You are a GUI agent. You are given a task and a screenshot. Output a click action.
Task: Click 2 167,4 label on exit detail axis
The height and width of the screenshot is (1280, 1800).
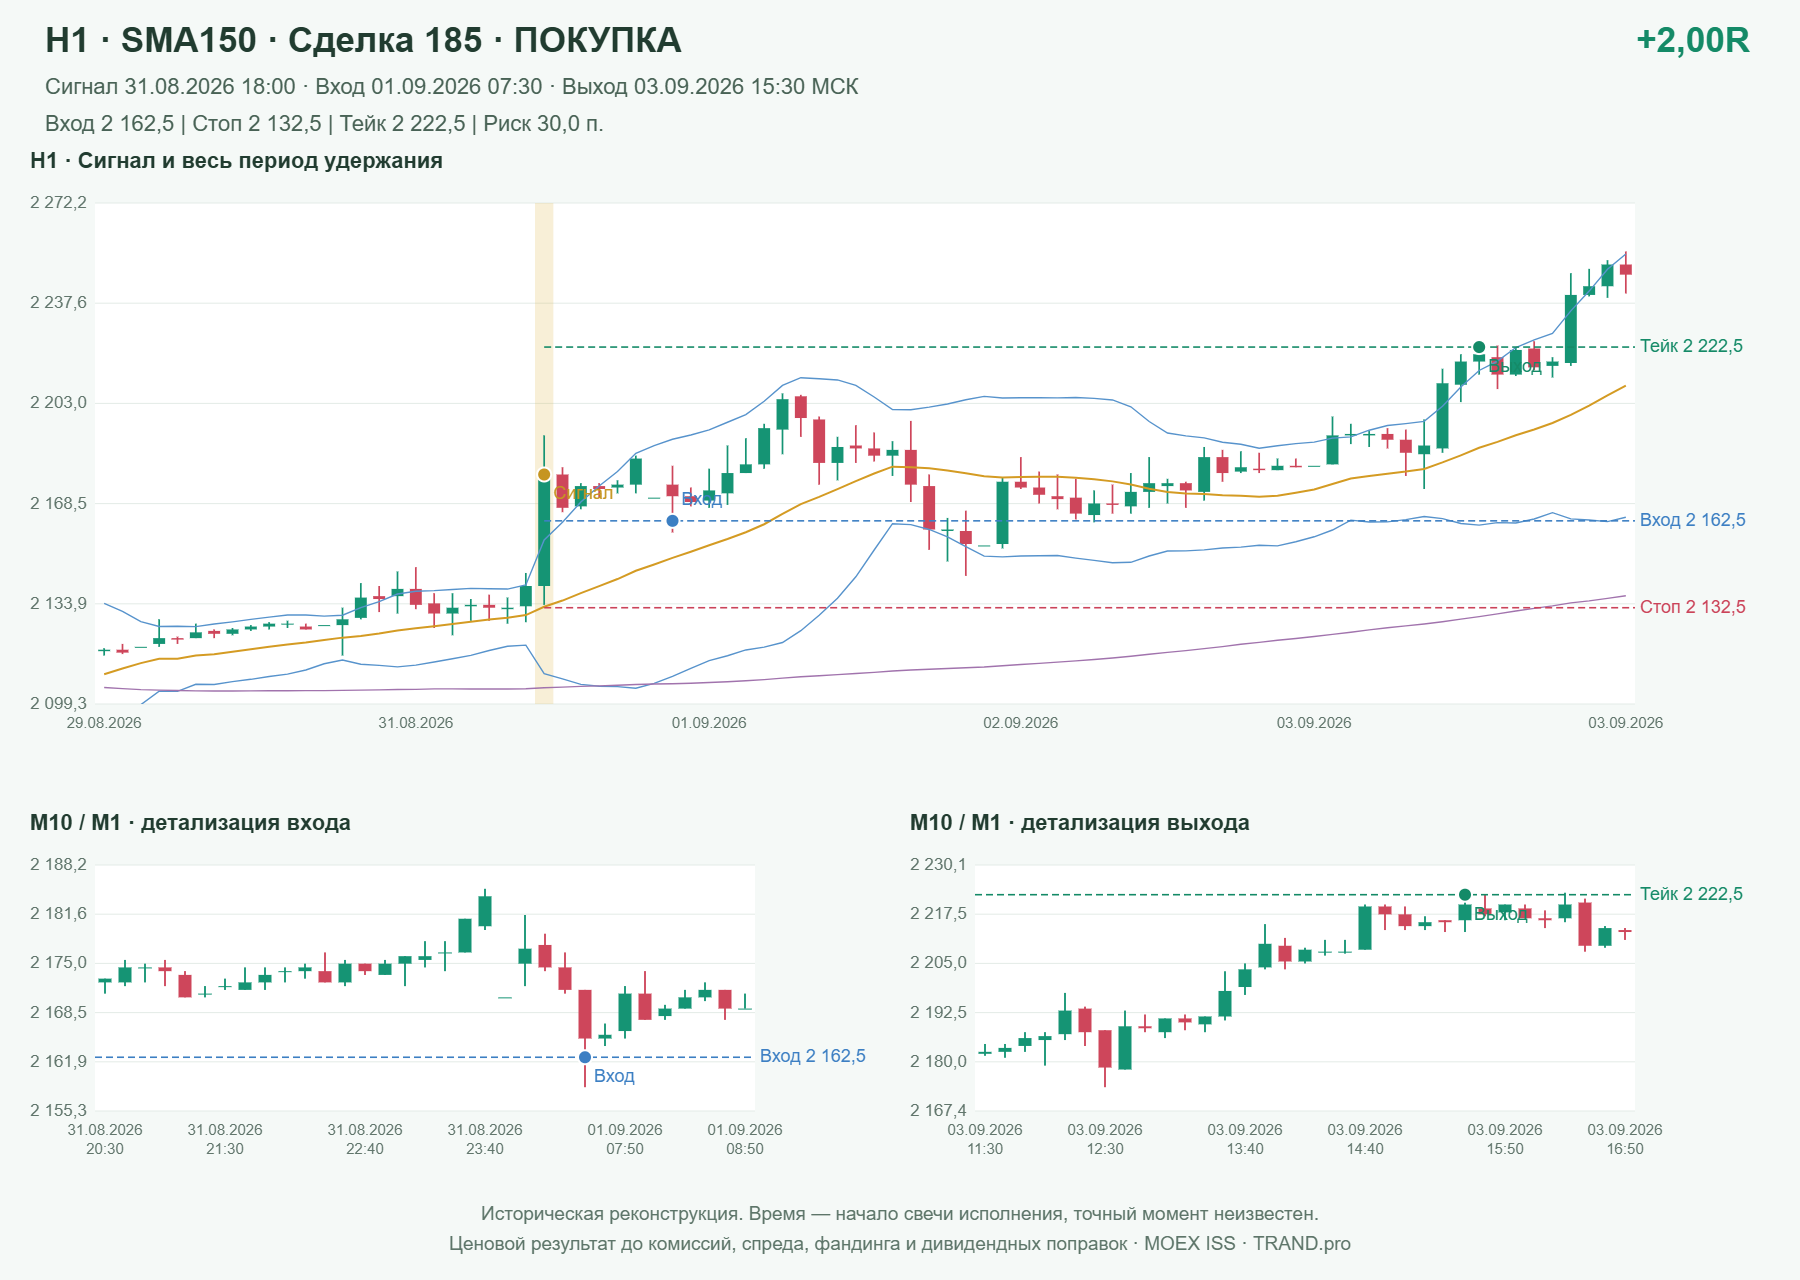938,1111
